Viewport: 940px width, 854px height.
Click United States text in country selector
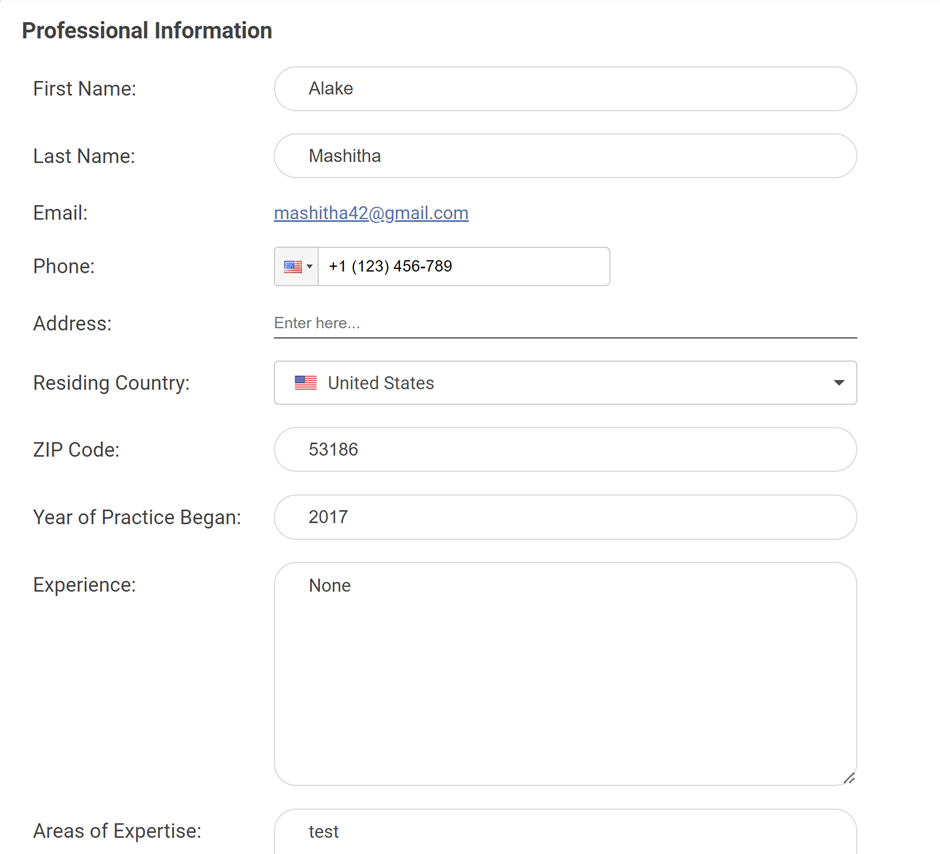click(380, 382)
